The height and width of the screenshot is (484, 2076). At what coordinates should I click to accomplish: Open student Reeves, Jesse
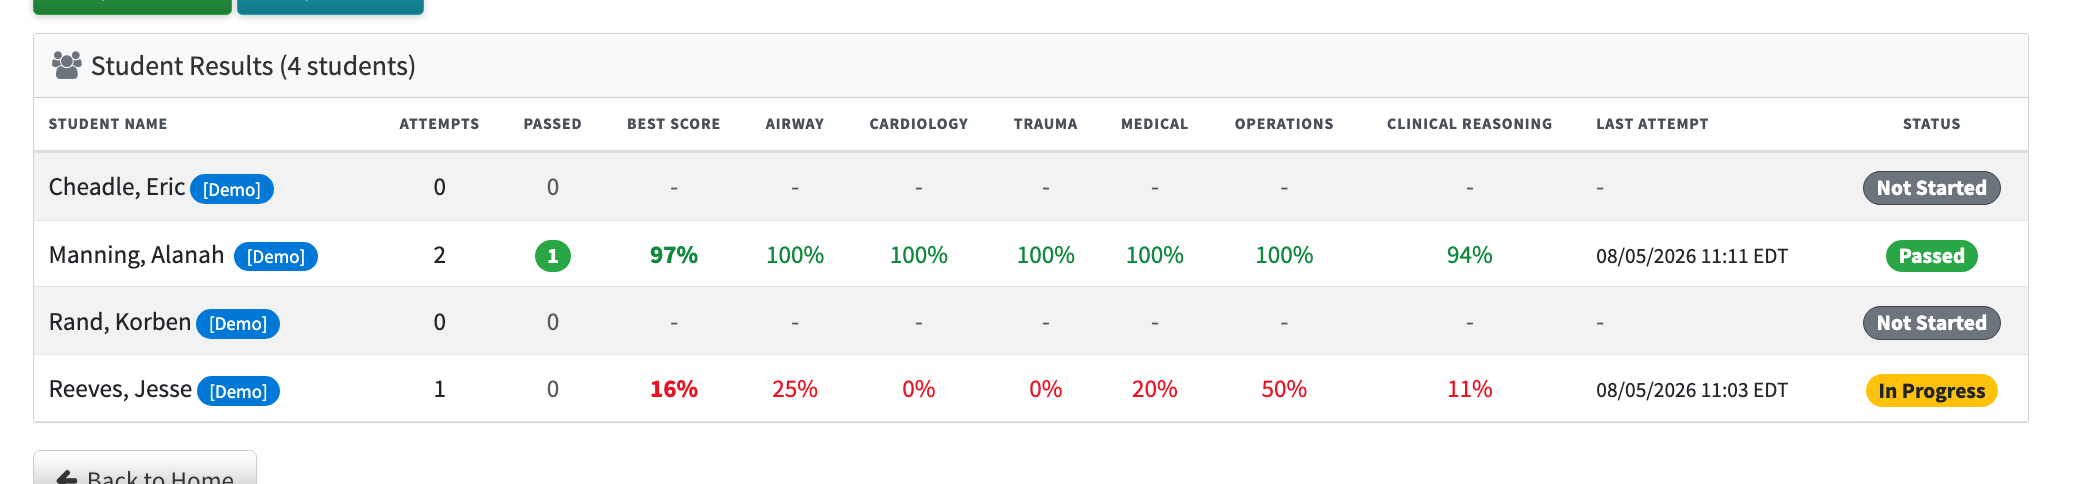click(120, 389)
